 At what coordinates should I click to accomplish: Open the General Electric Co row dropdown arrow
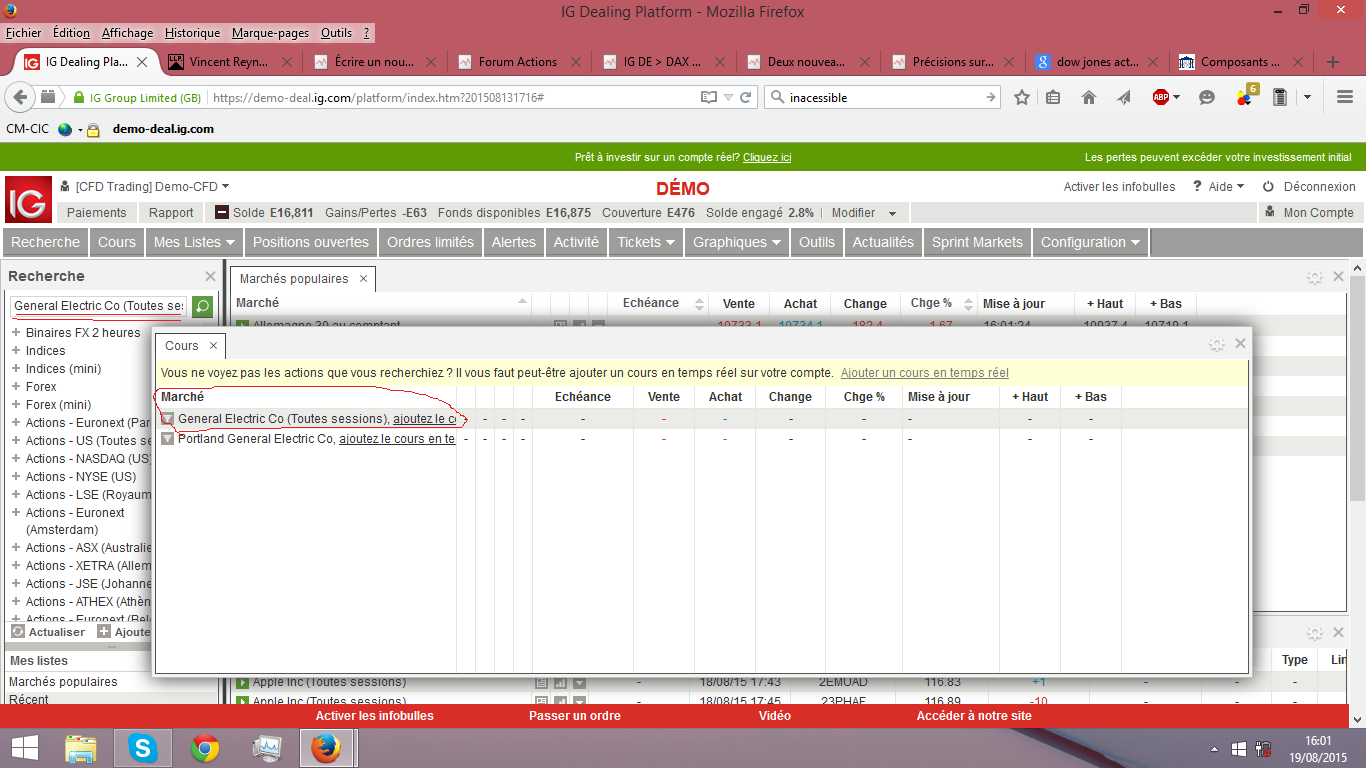point(168,419)
